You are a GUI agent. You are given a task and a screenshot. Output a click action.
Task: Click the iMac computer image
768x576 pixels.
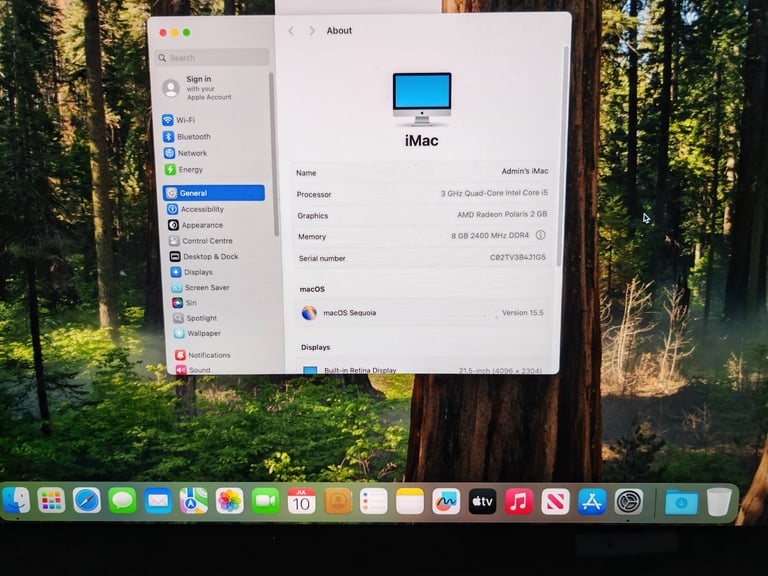click(422, 99)
